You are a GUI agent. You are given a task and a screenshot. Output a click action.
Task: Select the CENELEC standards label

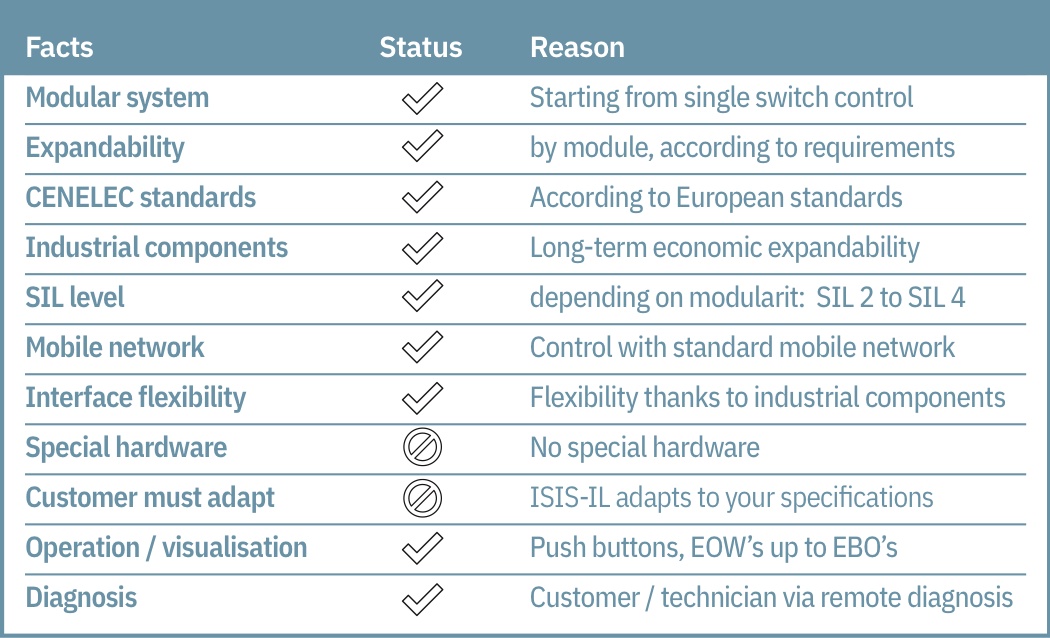point(141,197)
